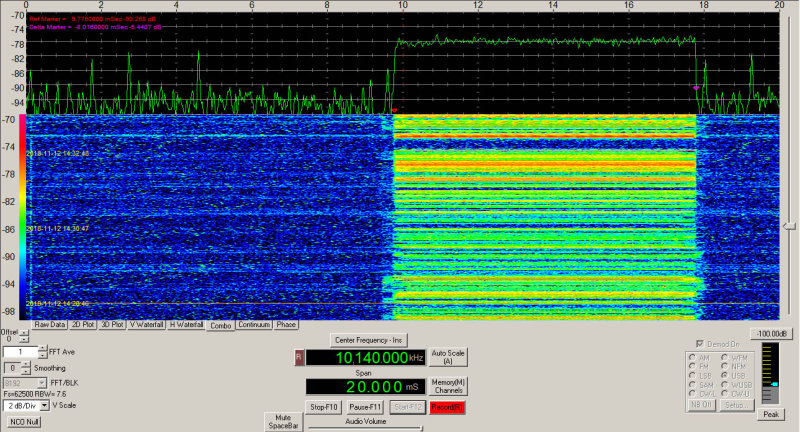Select the 3D Plot view tab
Screen dimensions: 800x432
pos(112,324)
